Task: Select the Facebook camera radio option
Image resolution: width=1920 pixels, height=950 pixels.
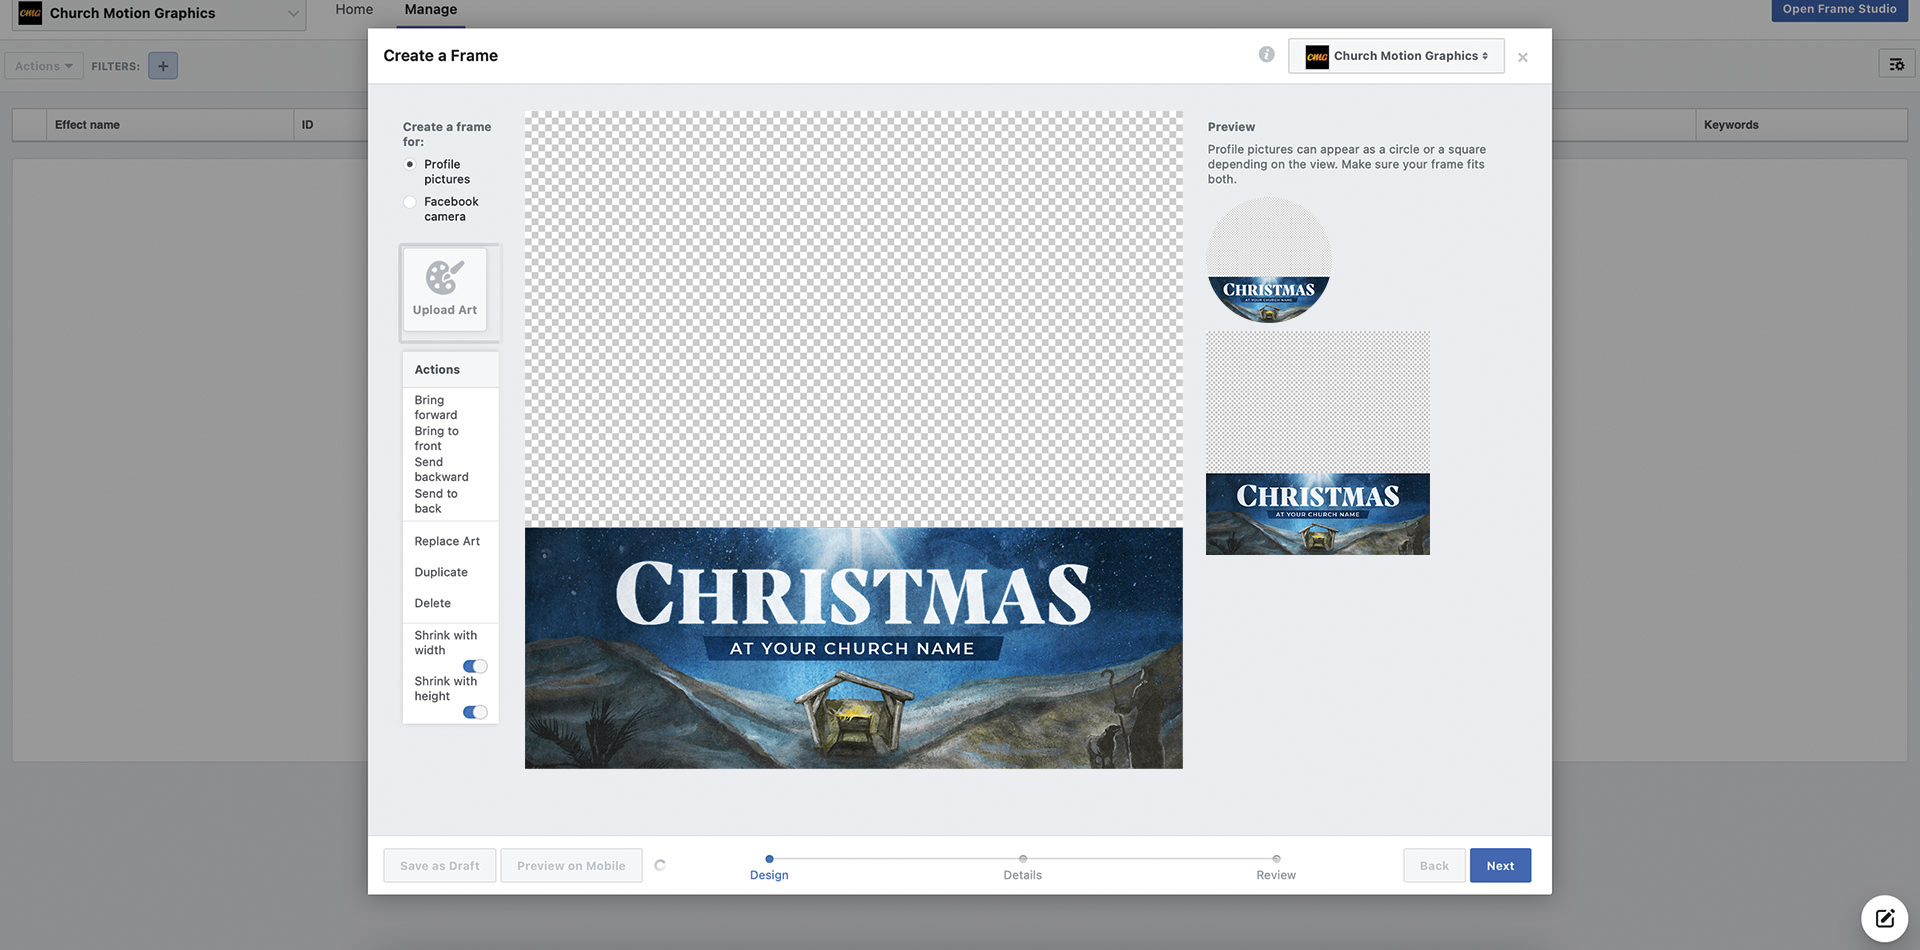Action: tap(409, 202)
